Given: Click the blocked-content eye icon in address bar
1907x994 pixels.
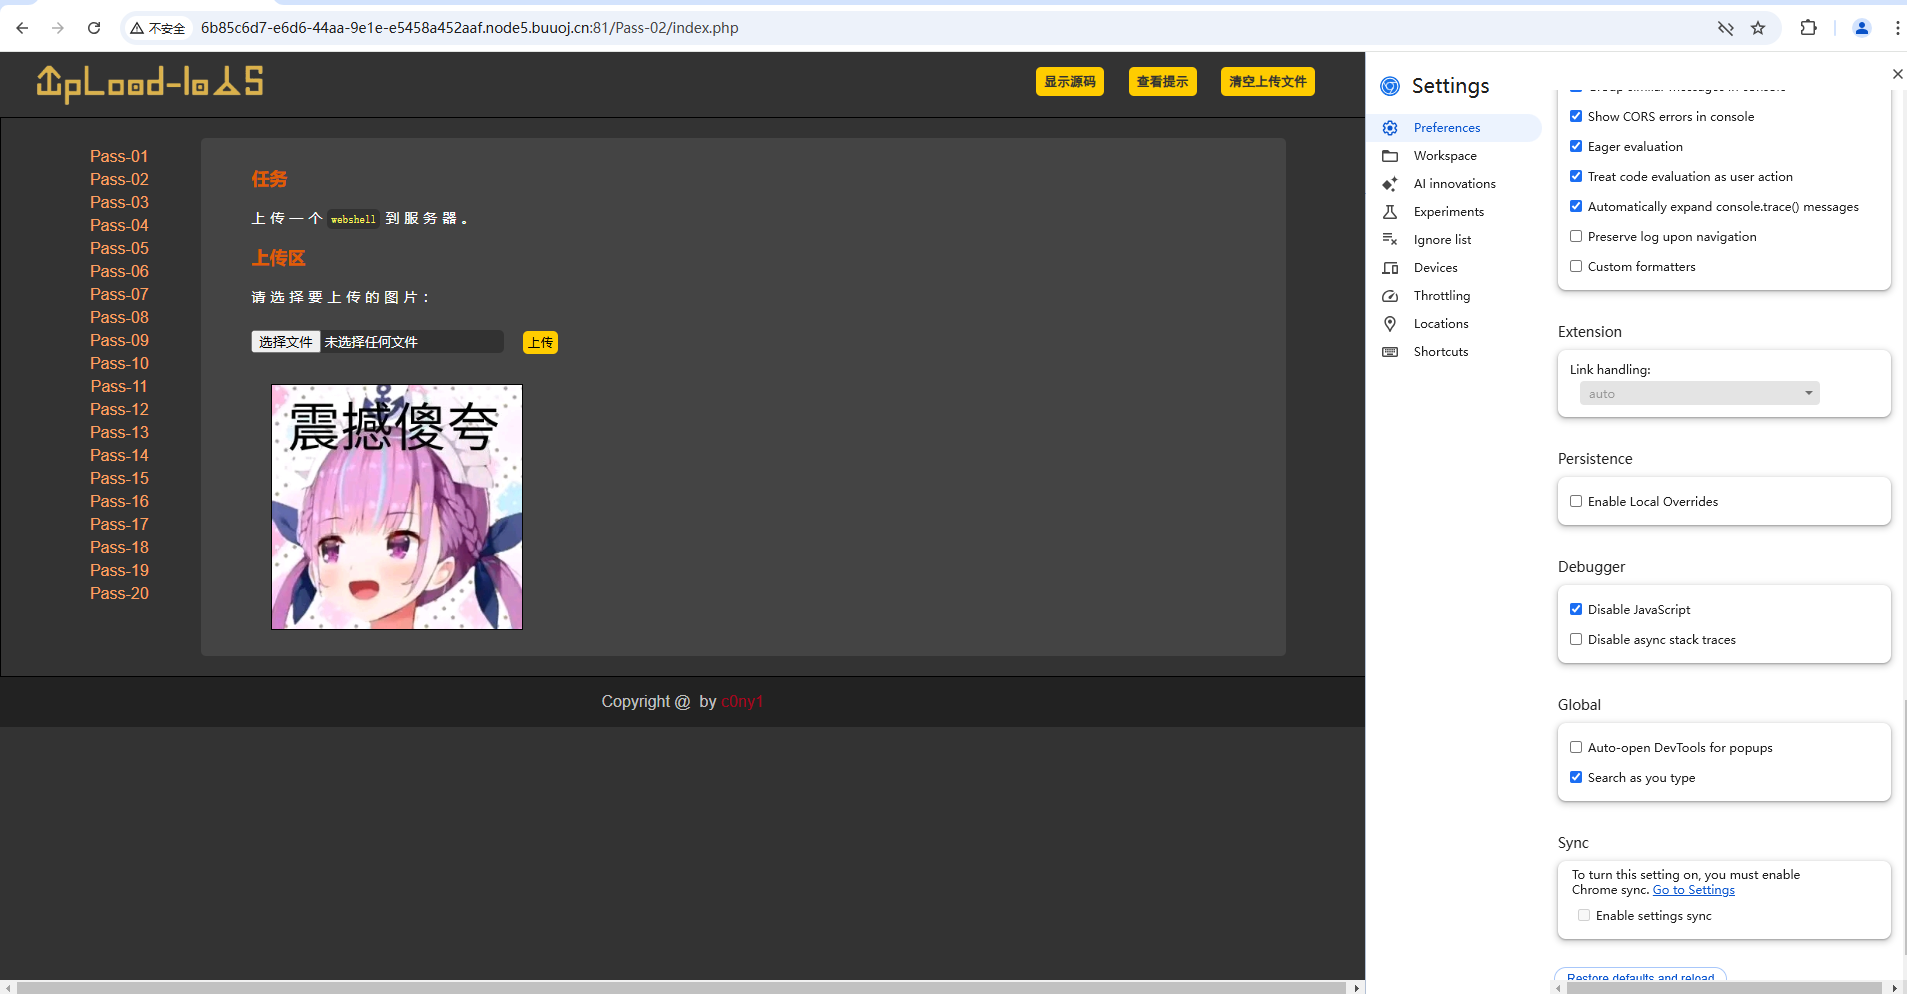Looking at the screenshot, I should pos(1725,28).
